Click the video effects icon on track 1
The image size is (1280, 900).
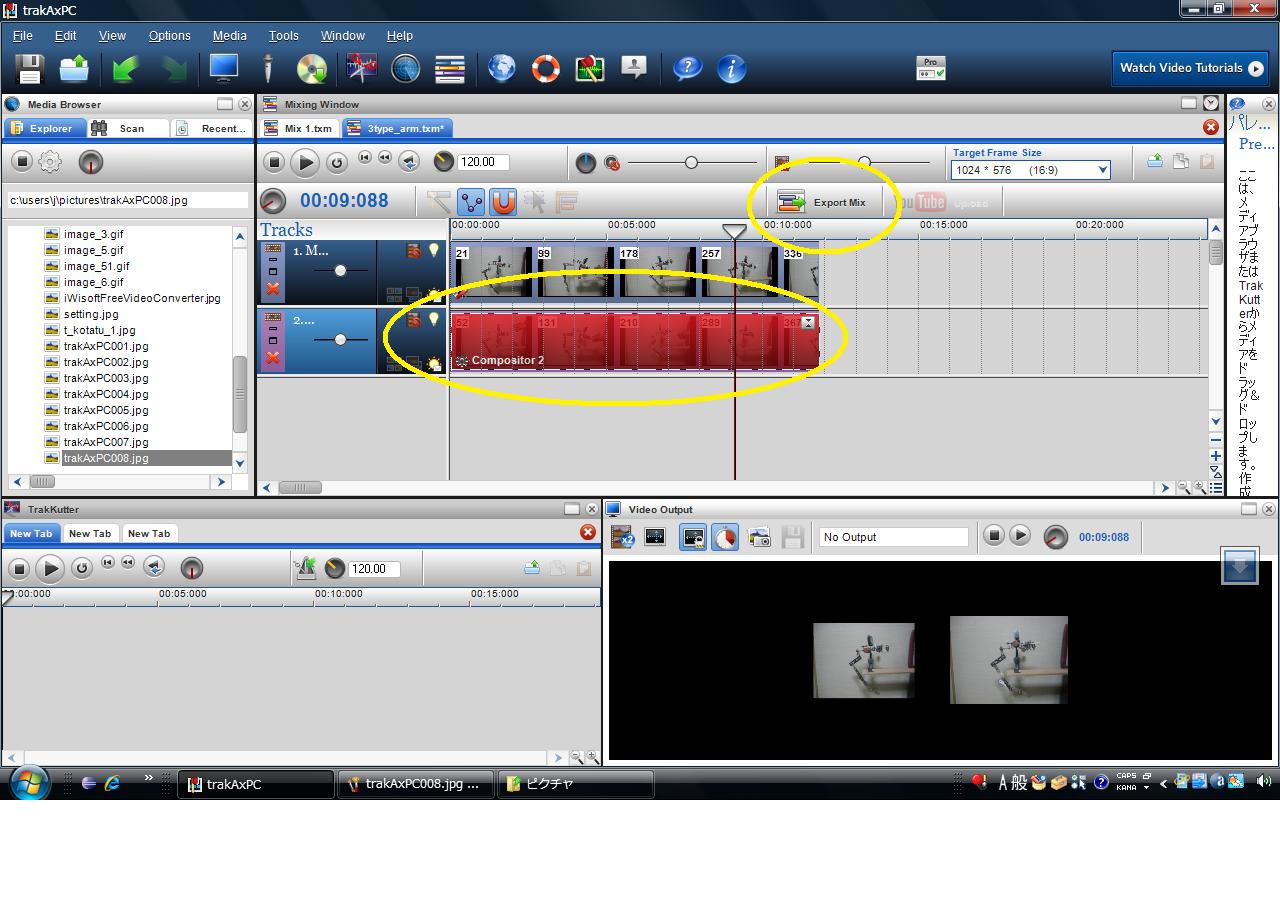point(413,251)
